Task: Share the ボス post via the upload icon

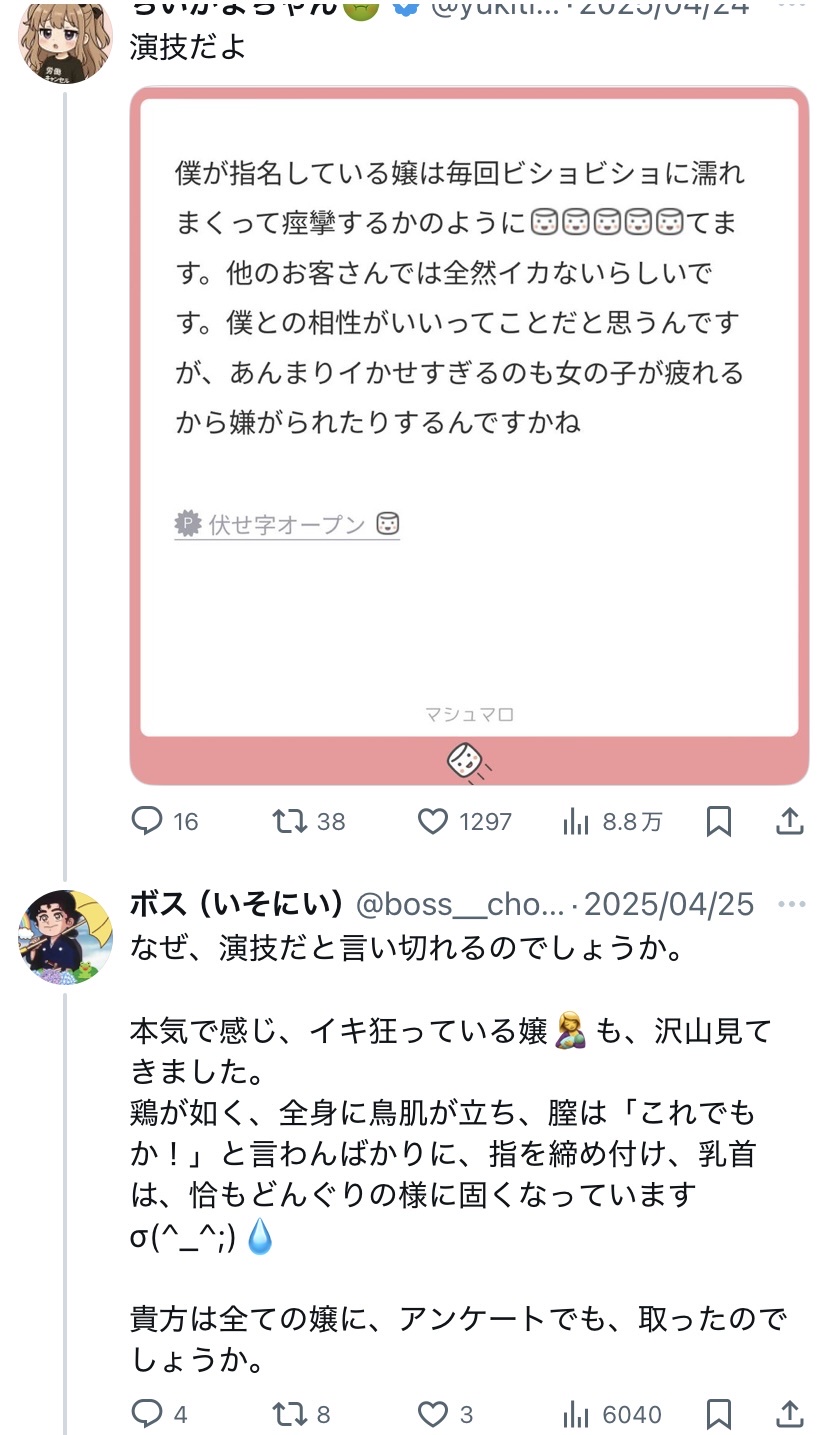Action: [790, 1414]
